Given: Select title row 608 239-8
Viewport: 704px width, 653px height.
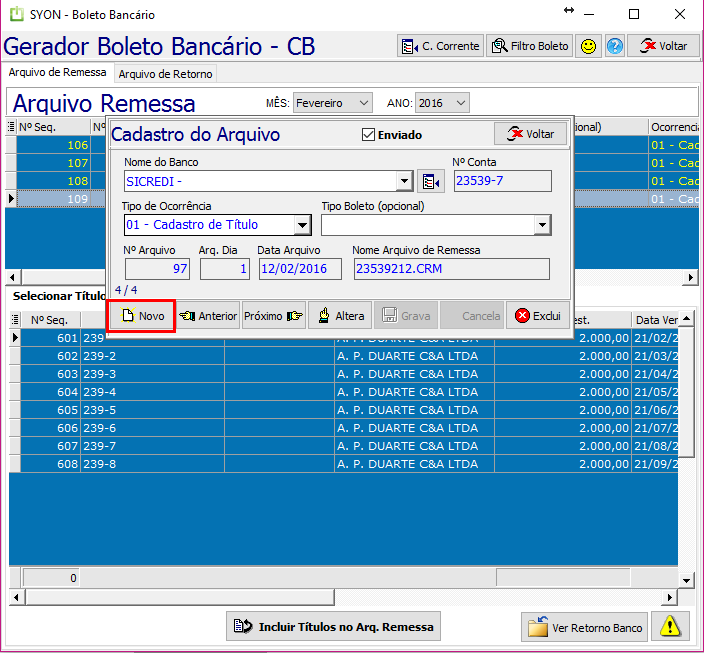Looking at the screenshot, I should point(343,464).
